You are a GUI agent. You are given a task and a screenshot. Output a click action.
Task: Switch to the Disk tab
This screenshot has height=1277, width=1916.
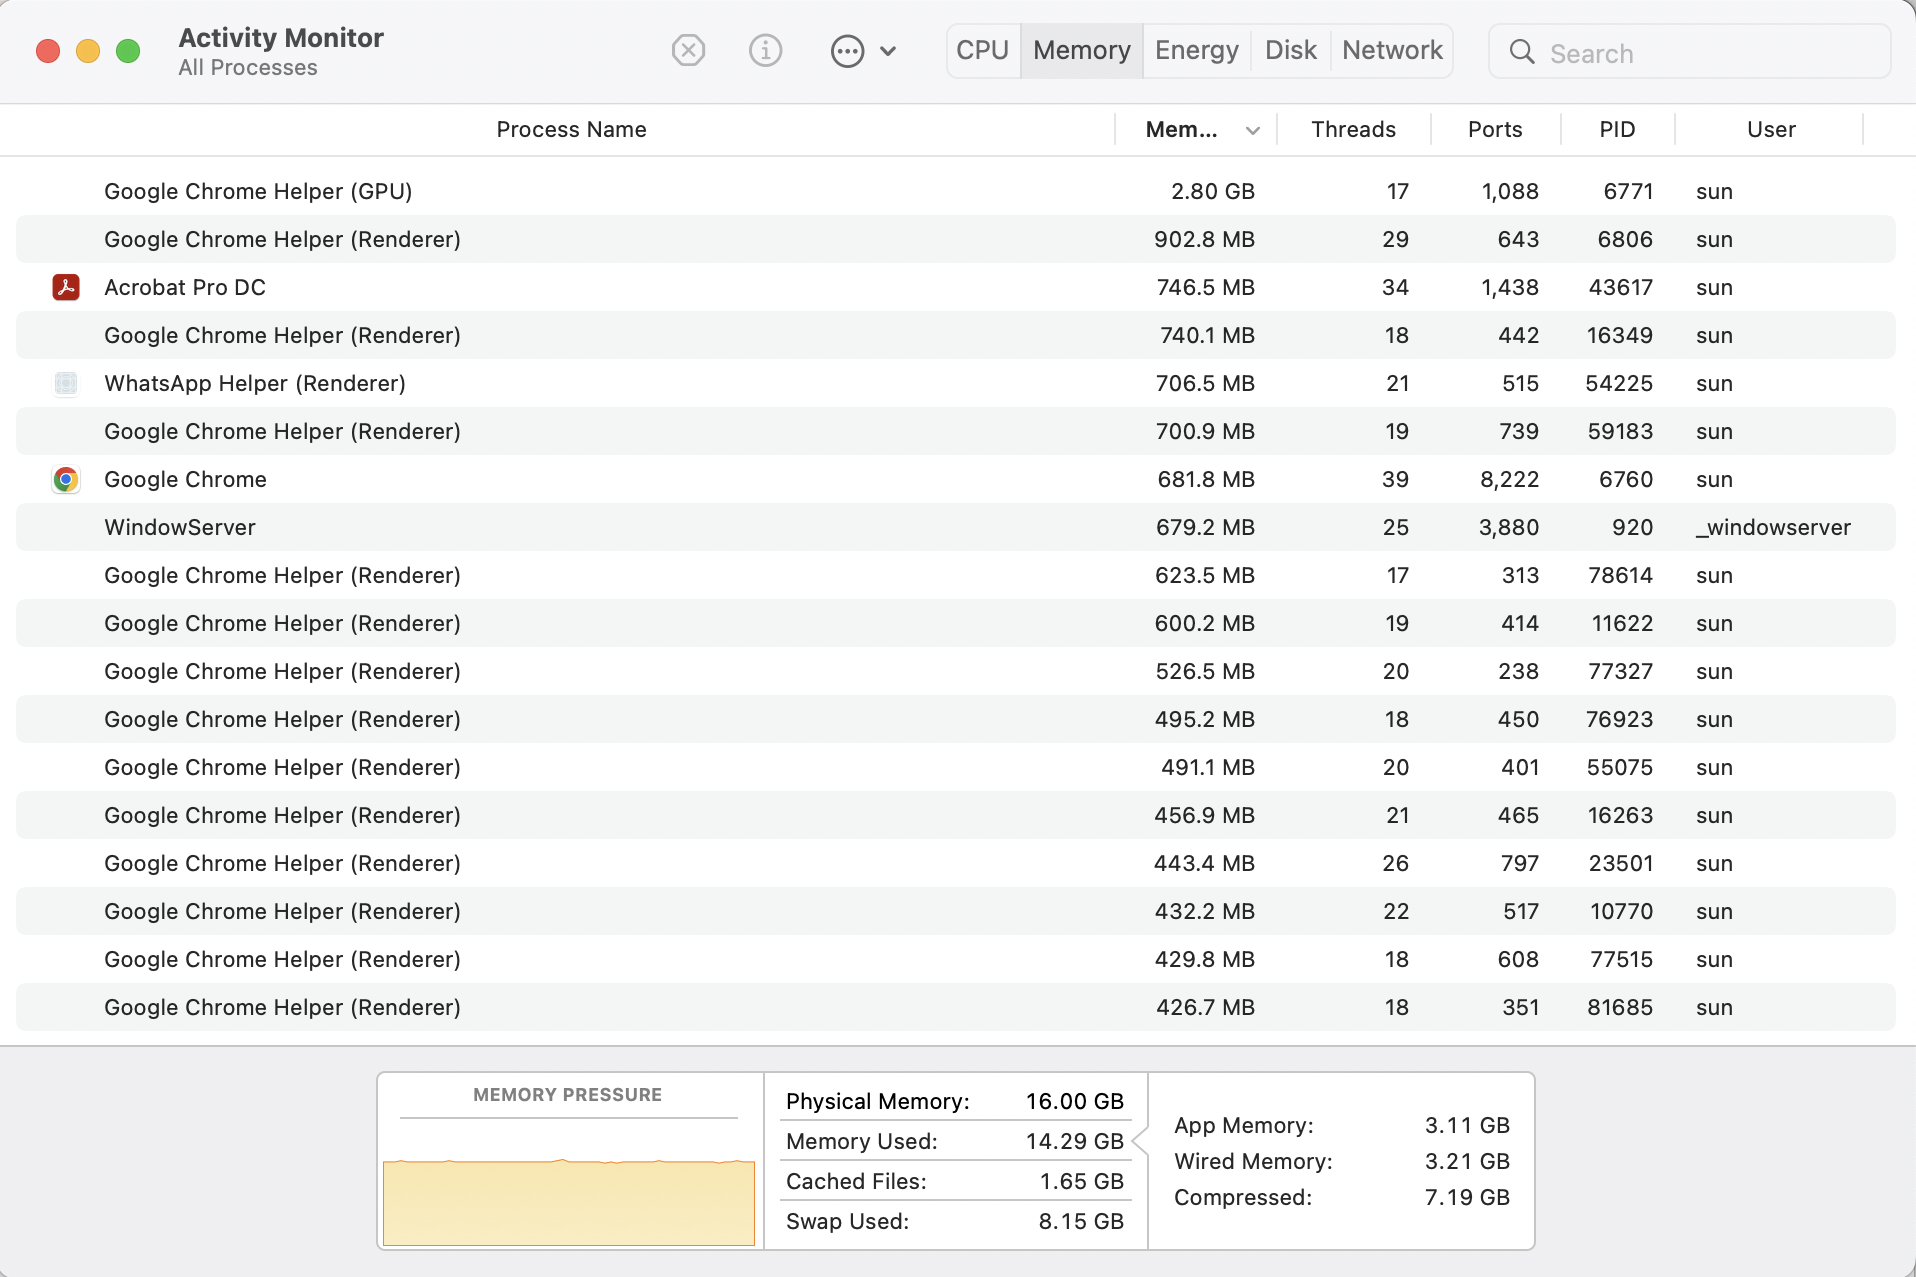1290,50
